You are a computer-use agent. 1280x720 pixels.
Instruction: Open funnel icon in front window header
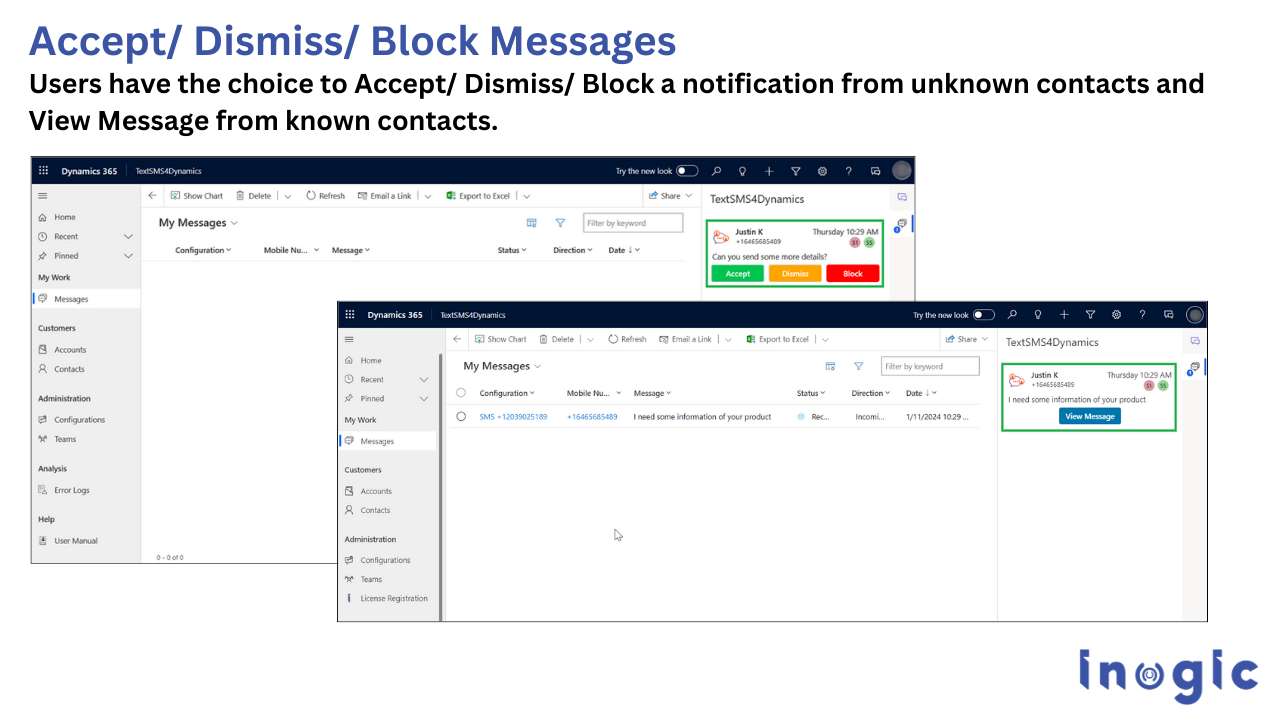pyautogui.click(x=1090, y=314)
